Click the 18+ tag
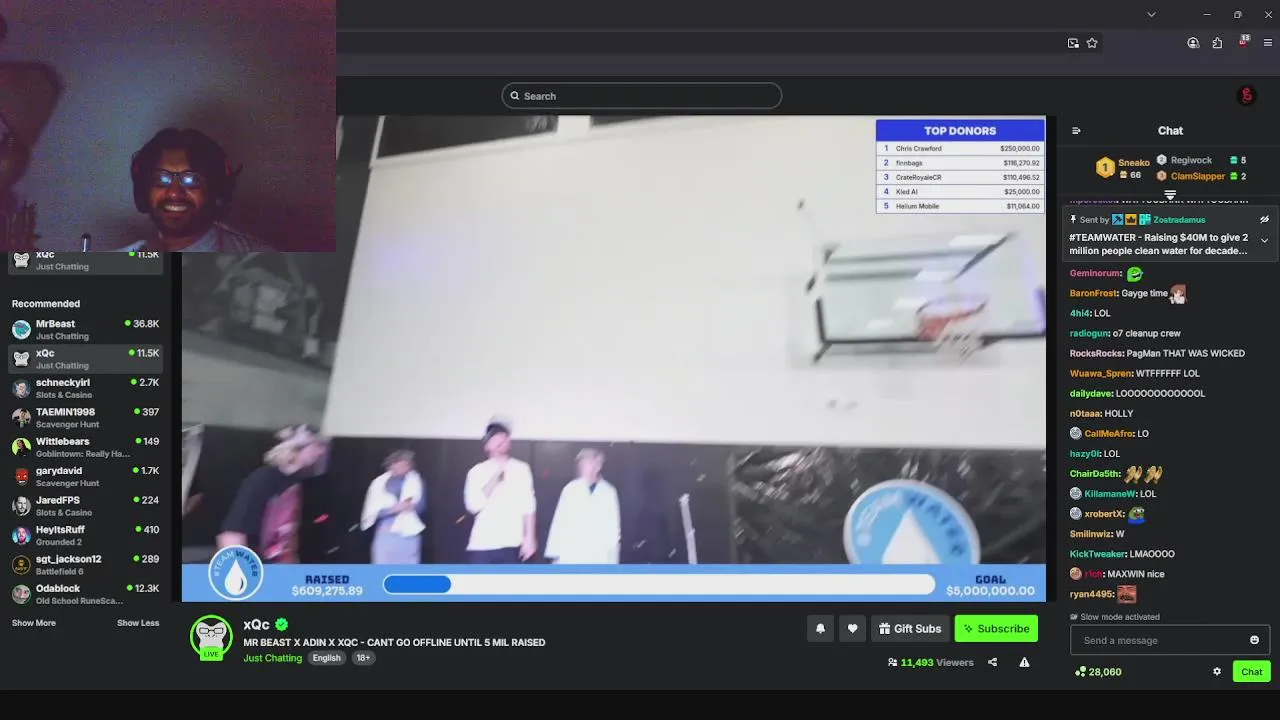 tap(363, 658)
